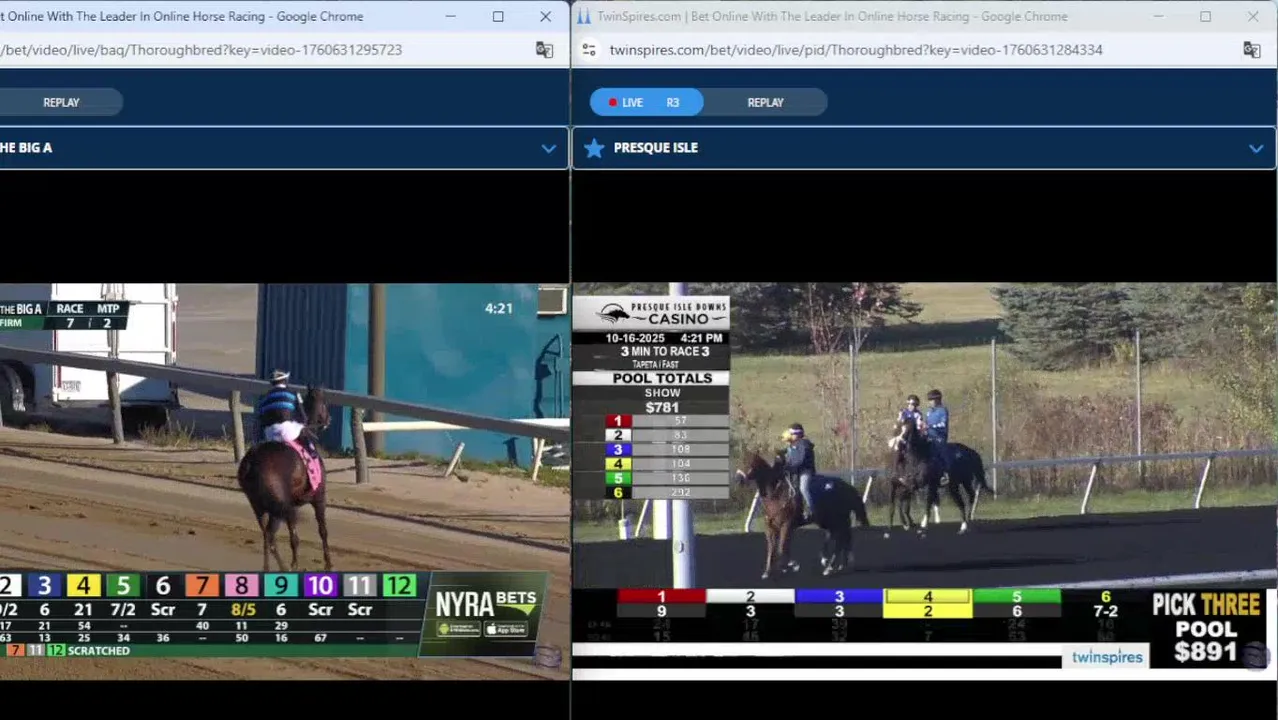Open site information icon beside twinspires.com URL
This screenshot has width=1278, height=720.
point(589,50)
